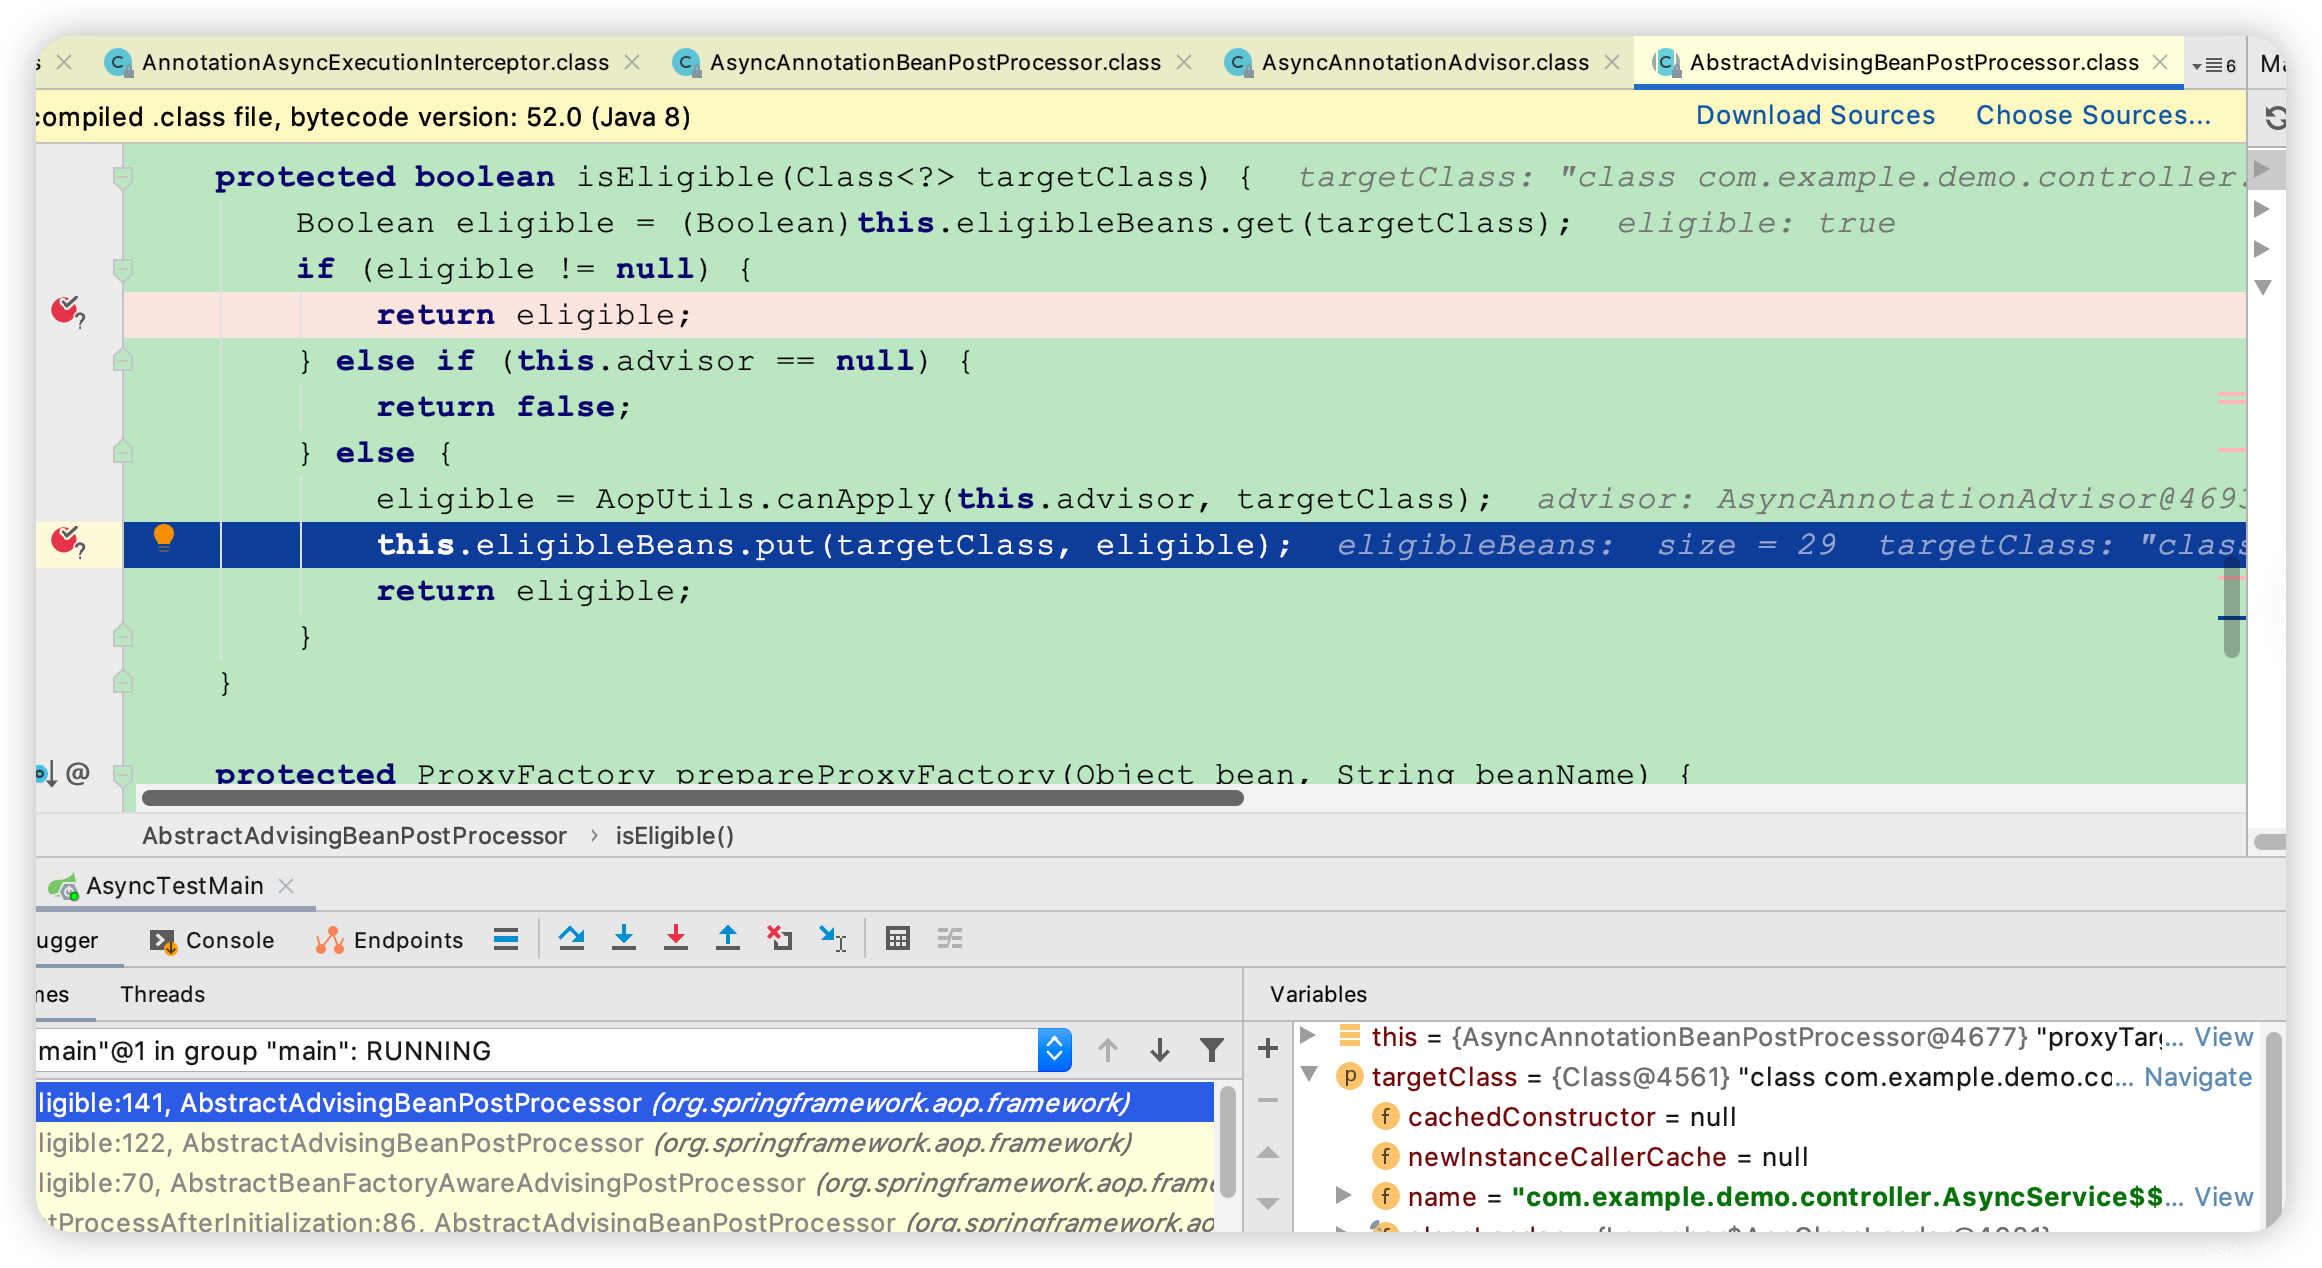Collapse the 'else if' block fold marker

123,360
